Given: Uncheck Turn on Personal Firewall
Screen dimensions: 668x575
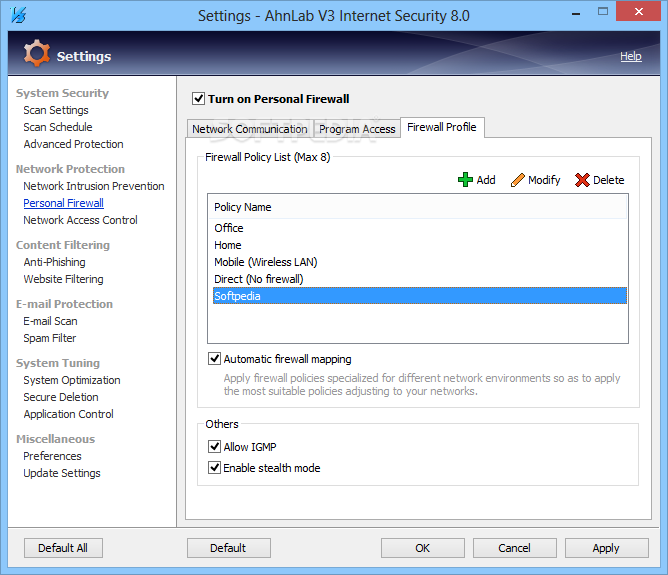Looking at the screenshot, I should (x=198, y=99).
